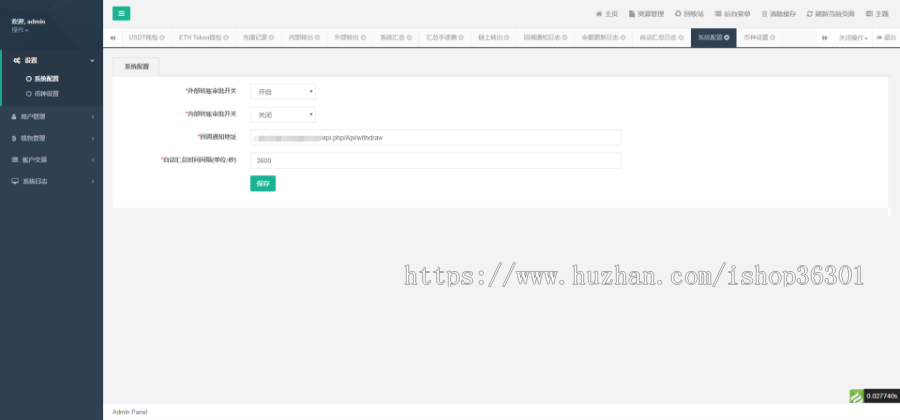Switch to the USDT钱包 tab
Screen dimensions: 900x420
pos(143,37)
